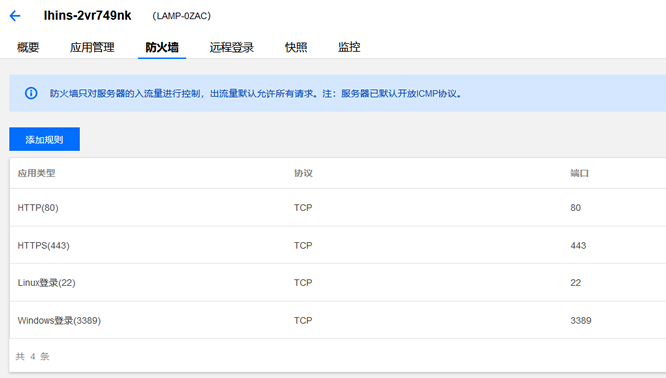Select the HTTP(80) row label

[38, 208]
